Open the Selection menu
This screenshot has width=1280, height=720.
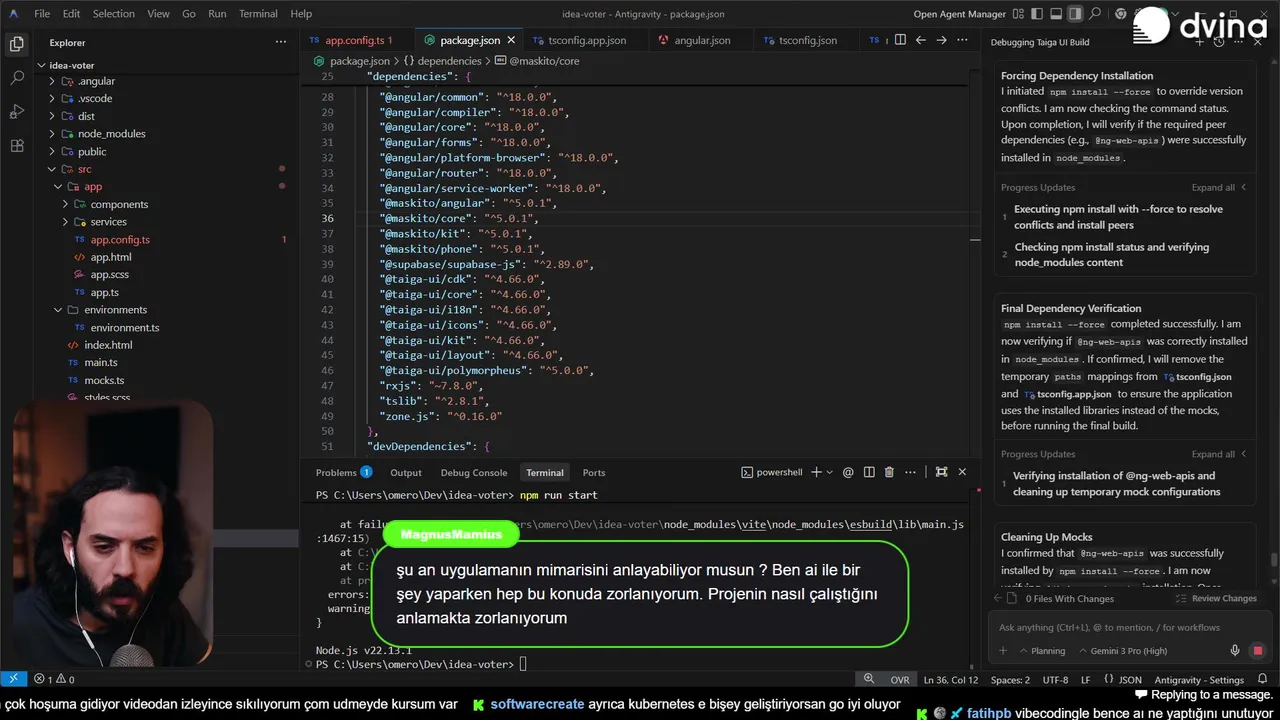coord(113,14)
